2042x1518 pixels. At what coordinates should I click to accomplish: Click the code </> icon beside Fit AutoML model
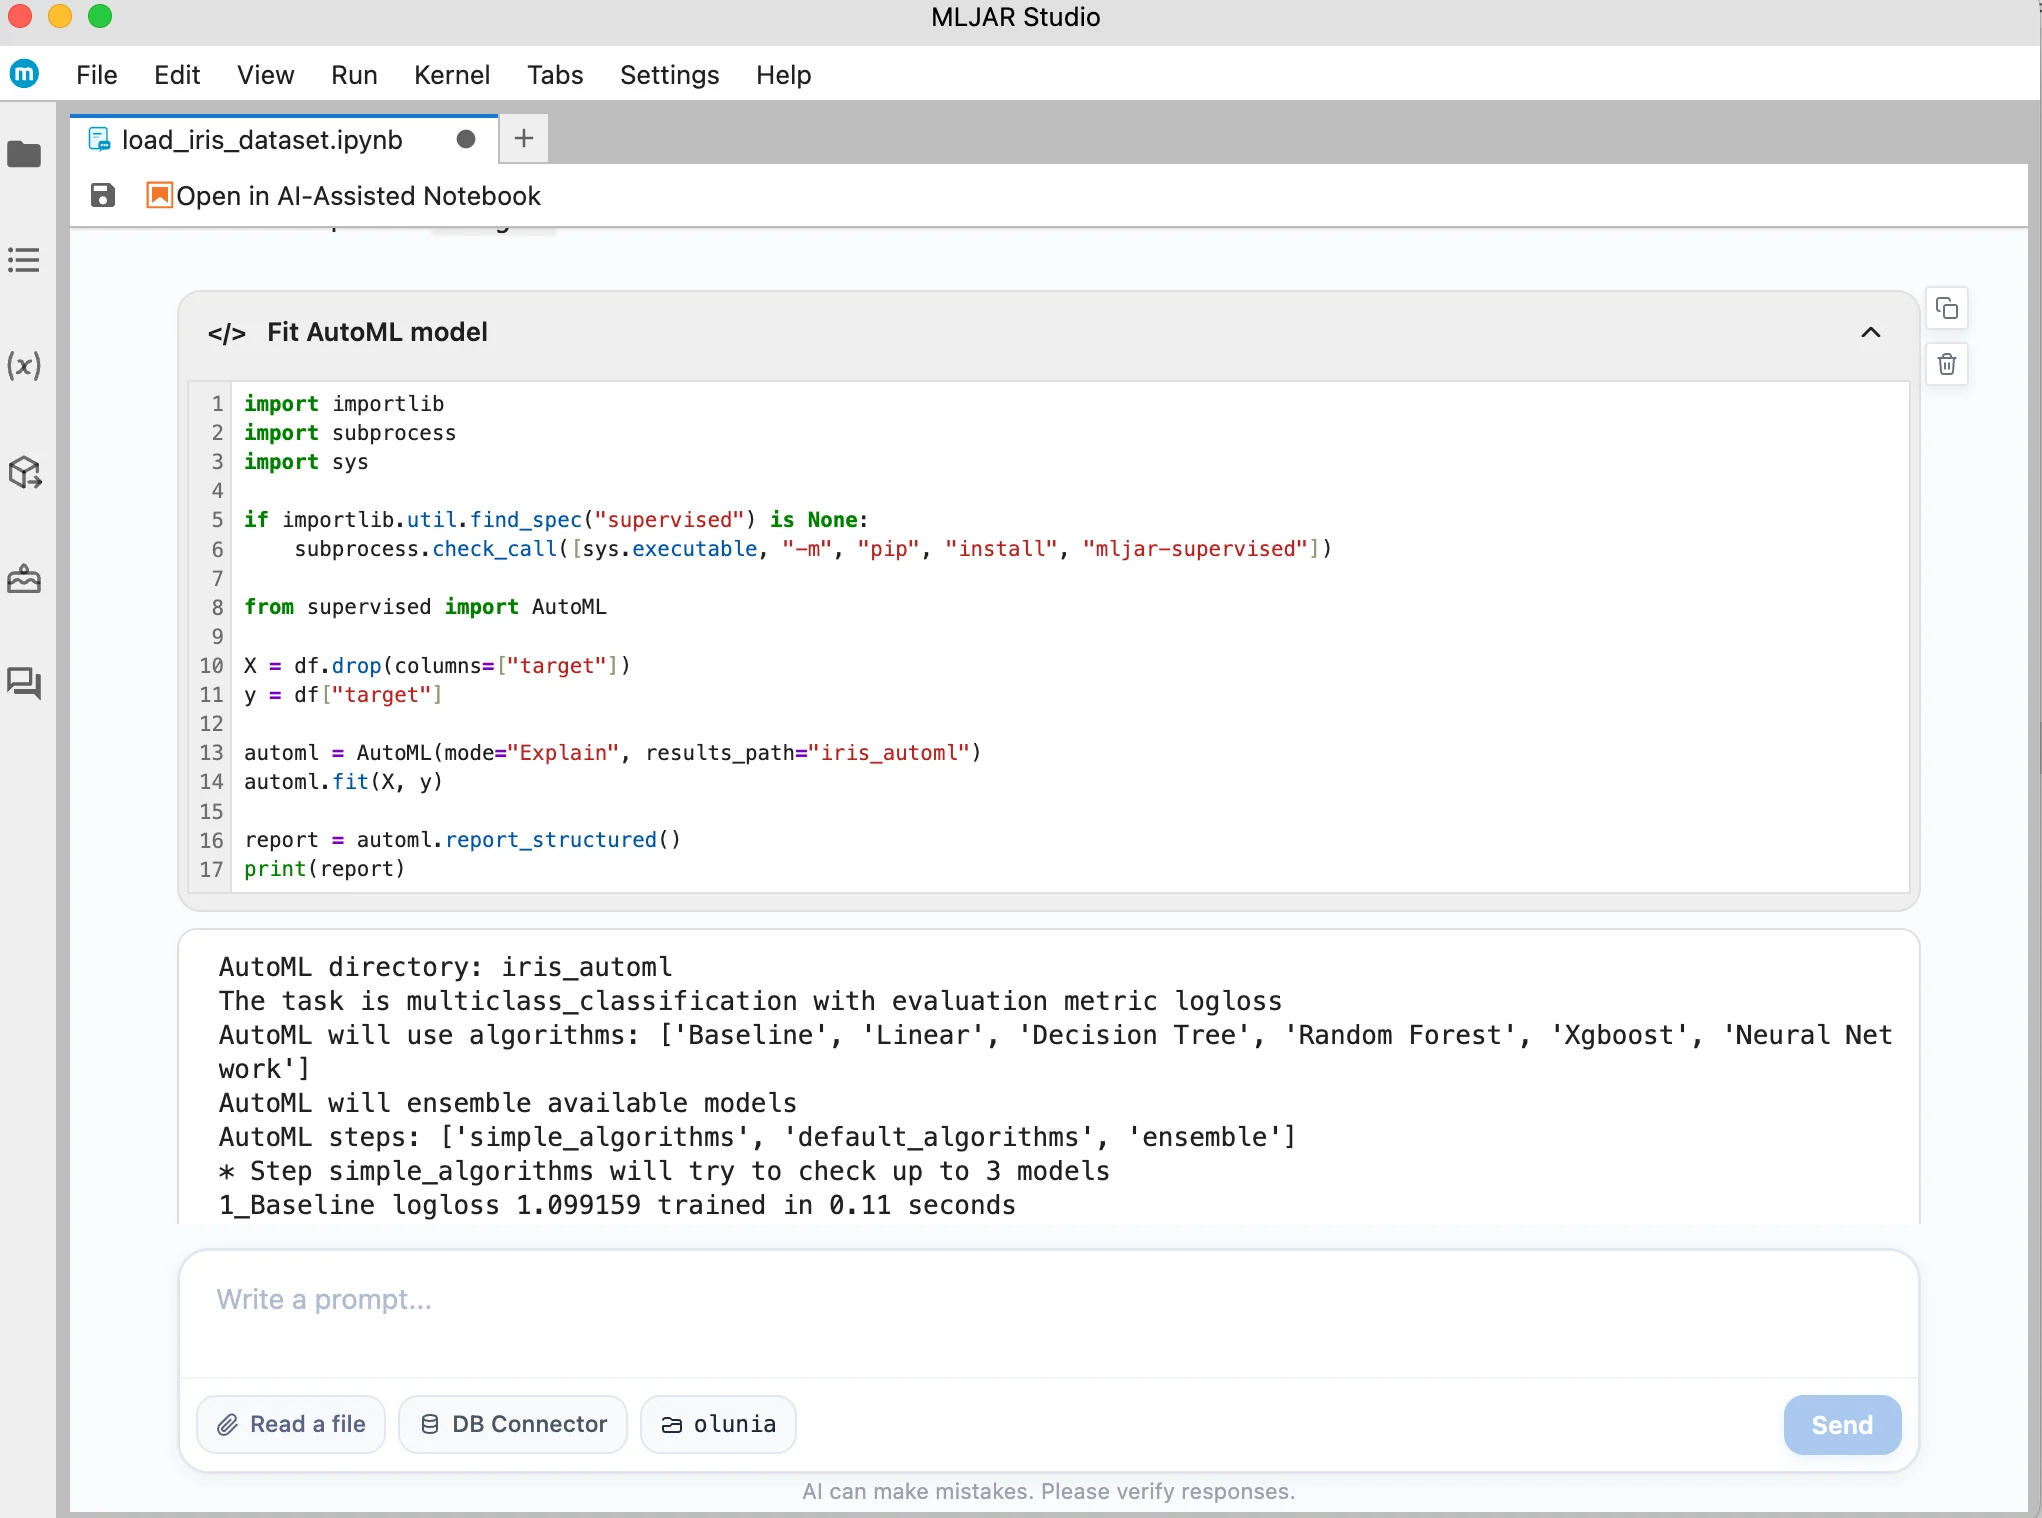(227, 333)
